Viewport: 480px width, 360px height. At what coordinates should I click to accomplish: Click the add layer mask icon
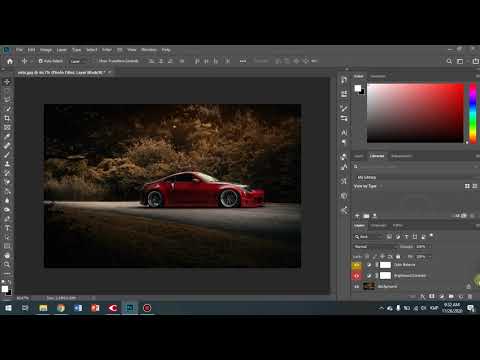coord(432,296)
